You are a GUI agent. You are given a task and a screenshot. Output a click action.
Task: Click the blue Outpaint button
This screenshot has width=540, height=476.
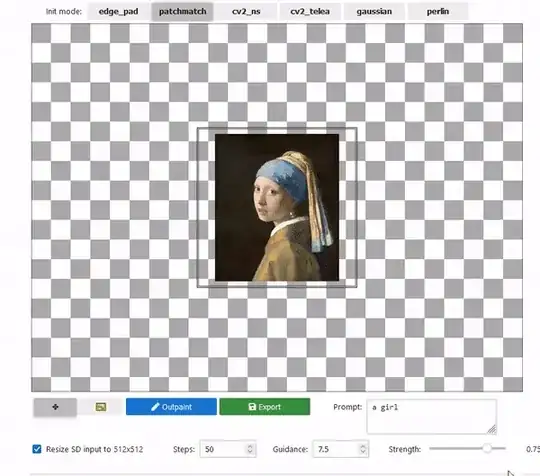[x=171, y=407]
